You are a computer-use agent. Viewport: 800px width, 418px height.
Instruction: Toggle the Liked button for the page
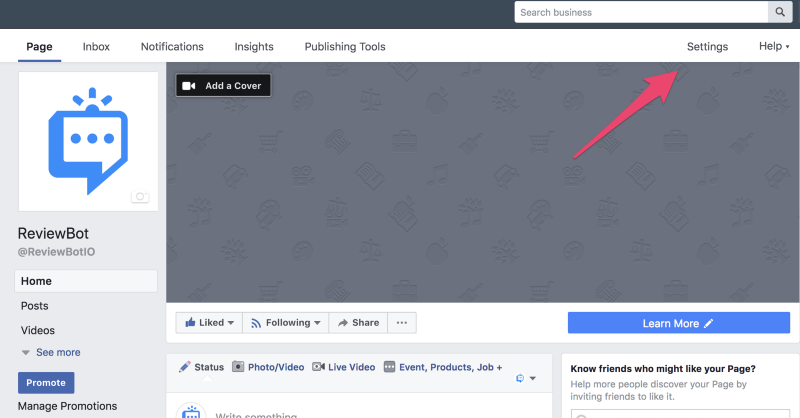209,323
